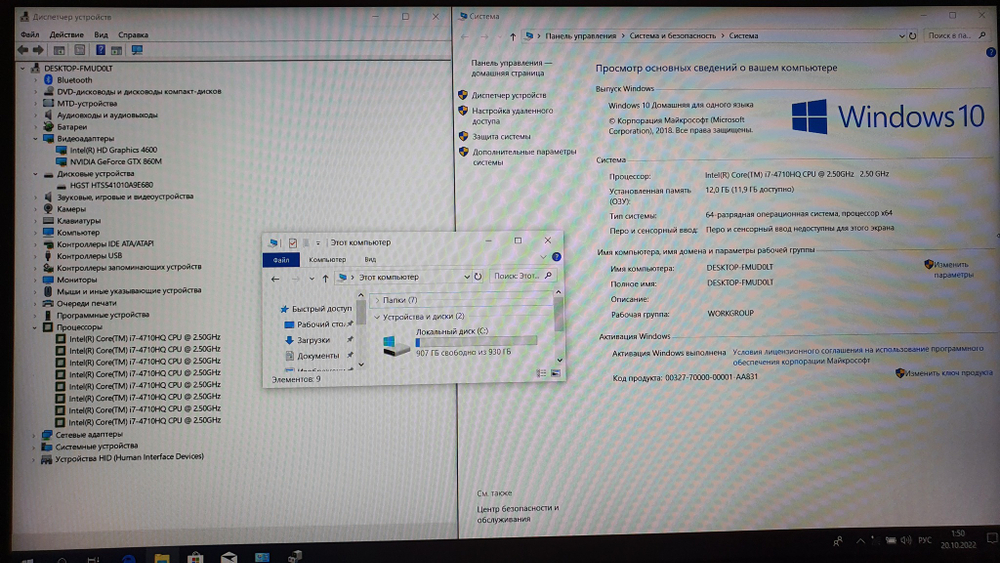Open the Компьютер ribbon tab in Explorer

coord(327,260)
